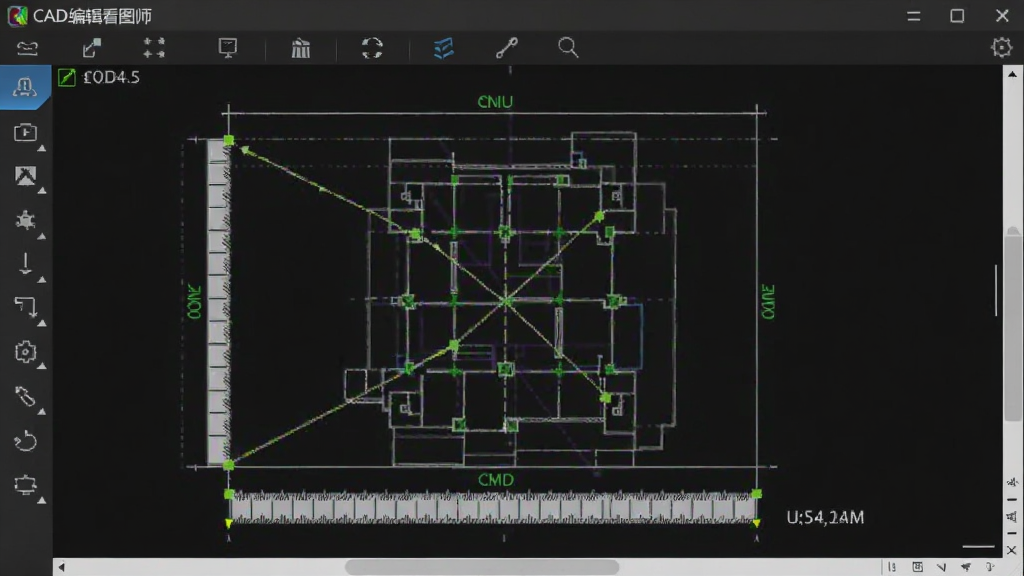The image size is (1024, 576).
Task: Expand the play-frame tool flyout triangle
Action: pyautogui.click(x=42, y=148)
